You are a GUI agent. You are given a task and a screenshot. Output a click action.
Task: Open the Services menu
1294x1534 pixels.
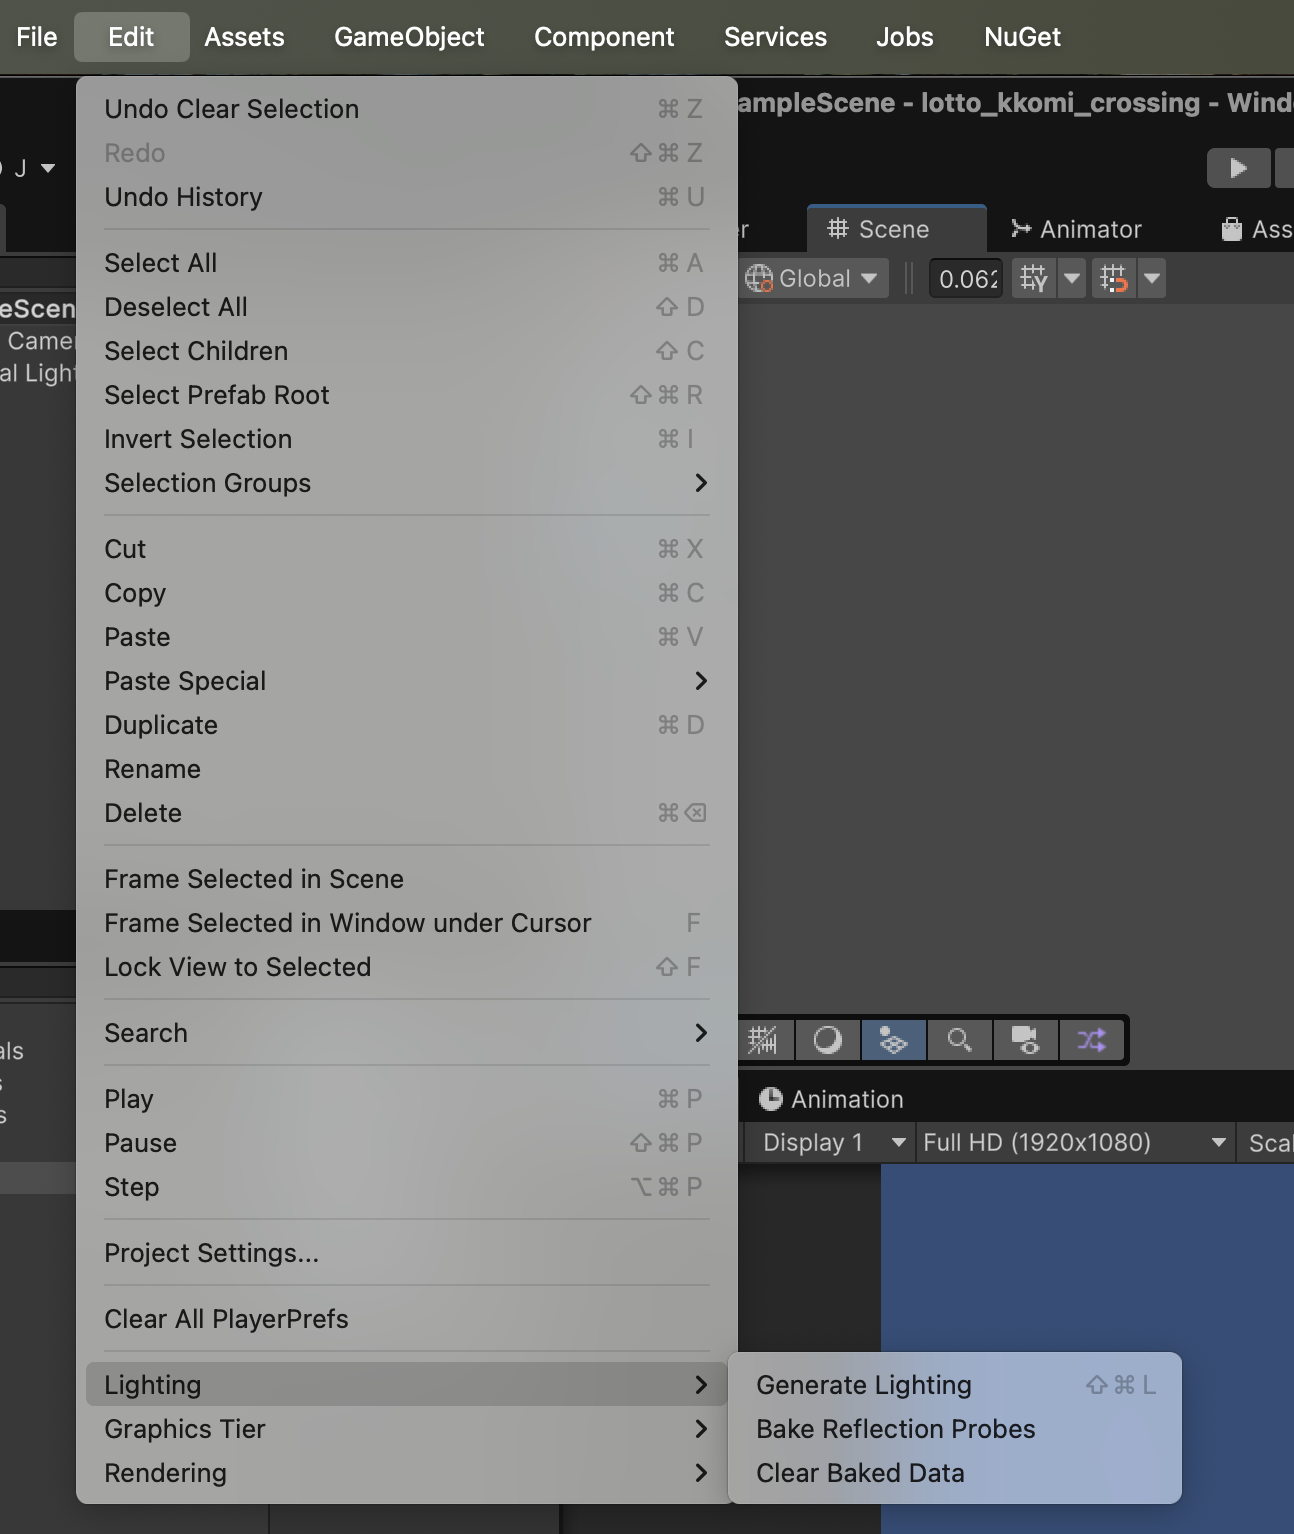click(775, 37)
